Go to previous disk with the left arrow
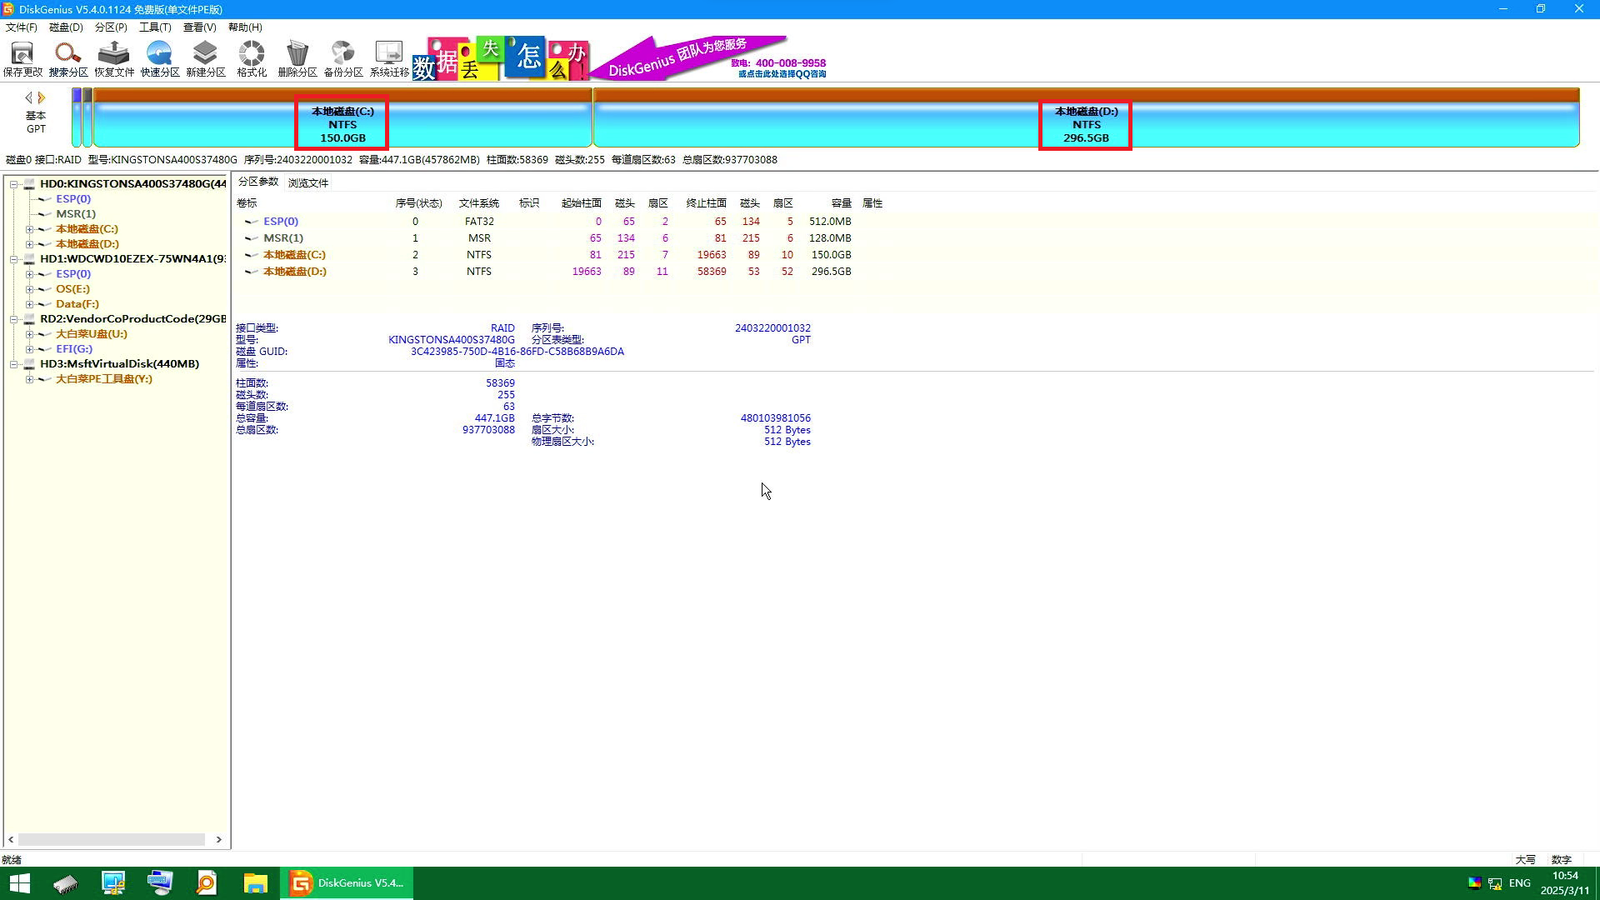The height and width of the screenshot is (900, 1600). (x=28, y=97)
